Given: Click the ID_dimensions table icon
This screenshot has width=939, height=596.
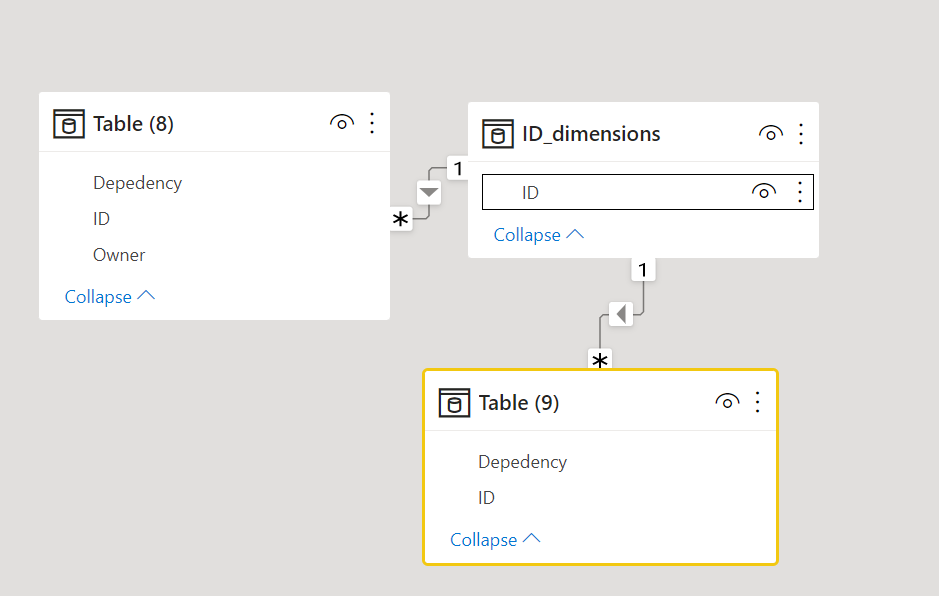Looking at the screenshot, I should click(x=498, y=134).
